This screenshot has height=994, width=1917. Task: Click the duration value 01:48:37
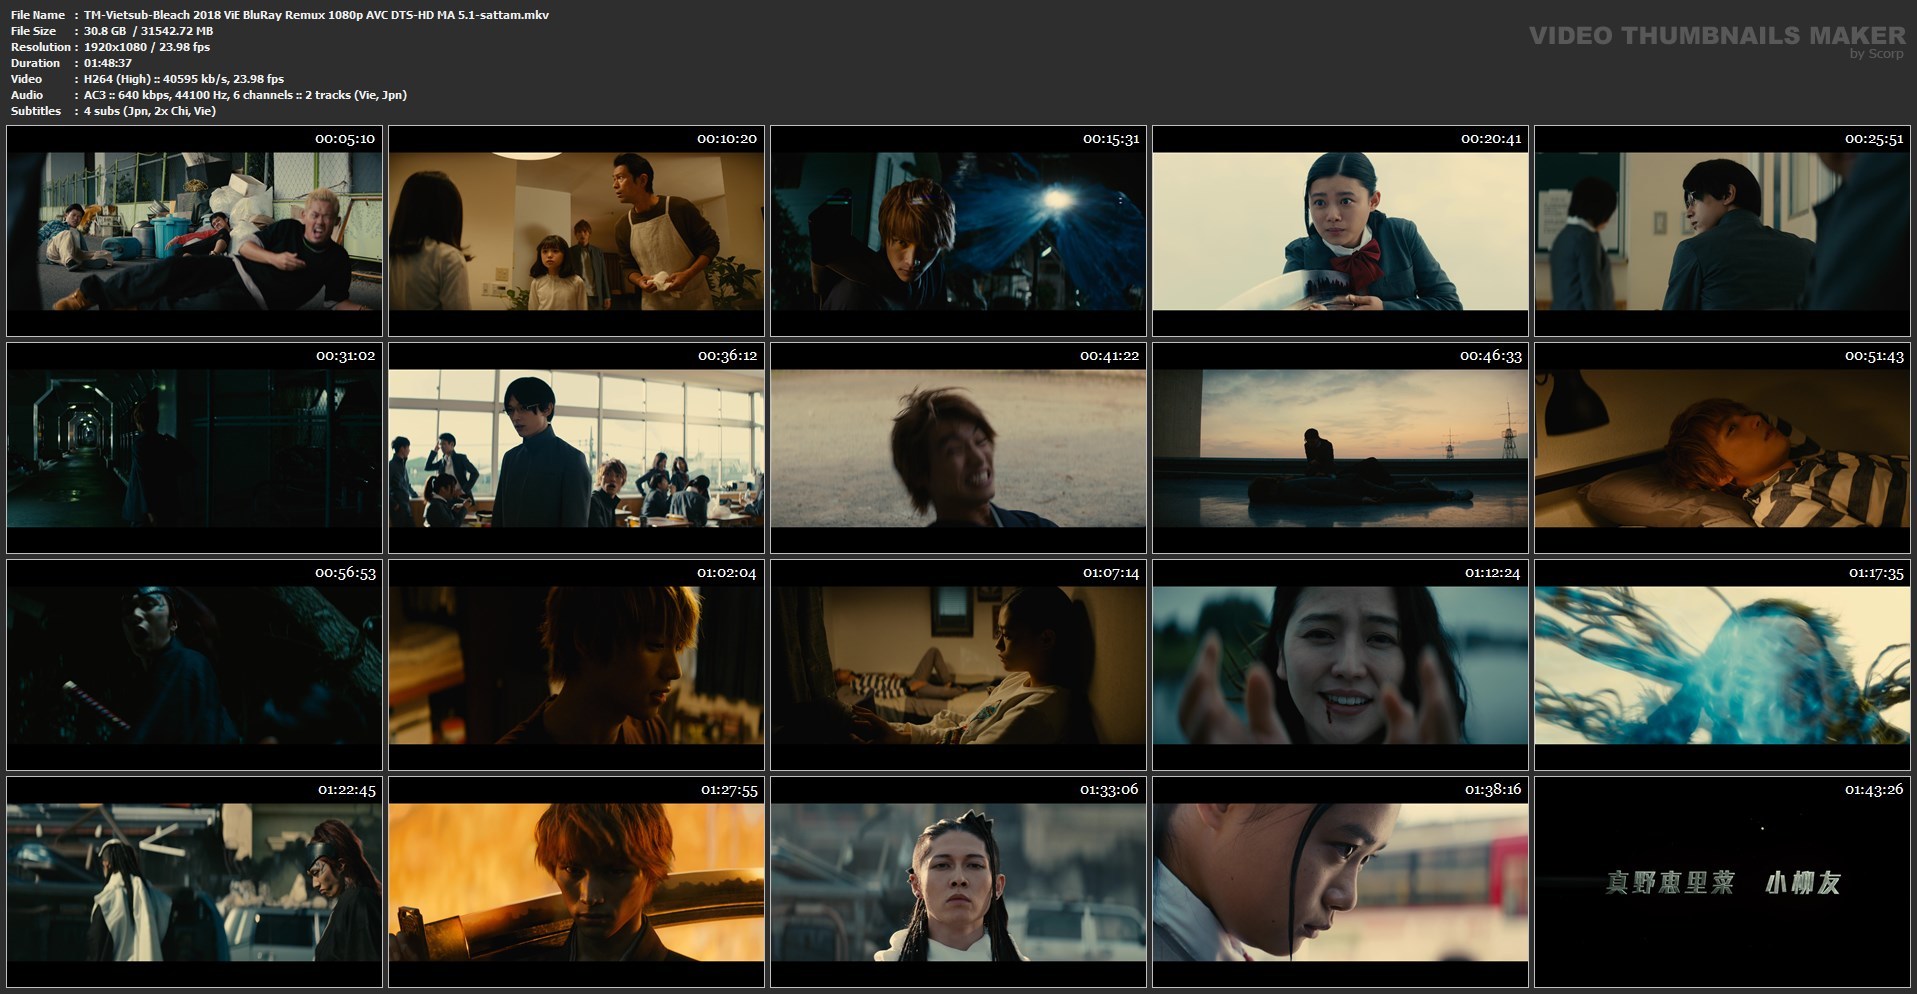tap(108, 63)
